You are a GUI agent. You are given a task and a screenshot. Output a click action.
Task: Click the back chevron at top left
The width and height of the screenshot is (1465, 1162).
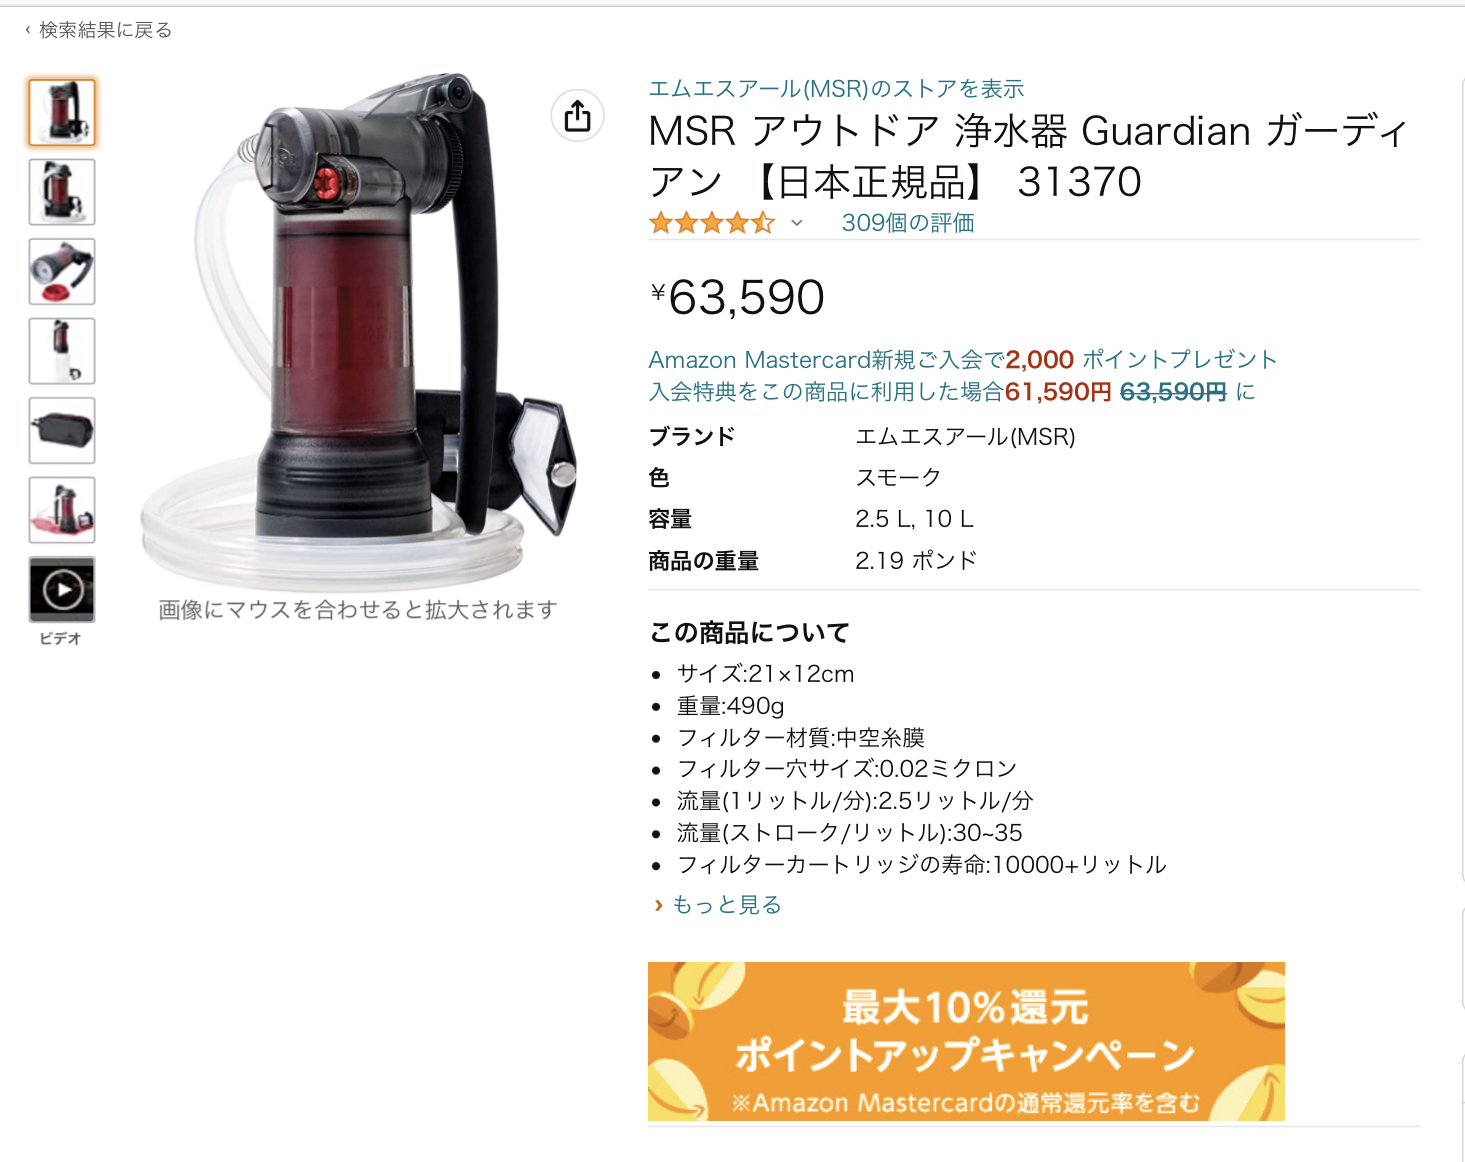coord(27,30)
